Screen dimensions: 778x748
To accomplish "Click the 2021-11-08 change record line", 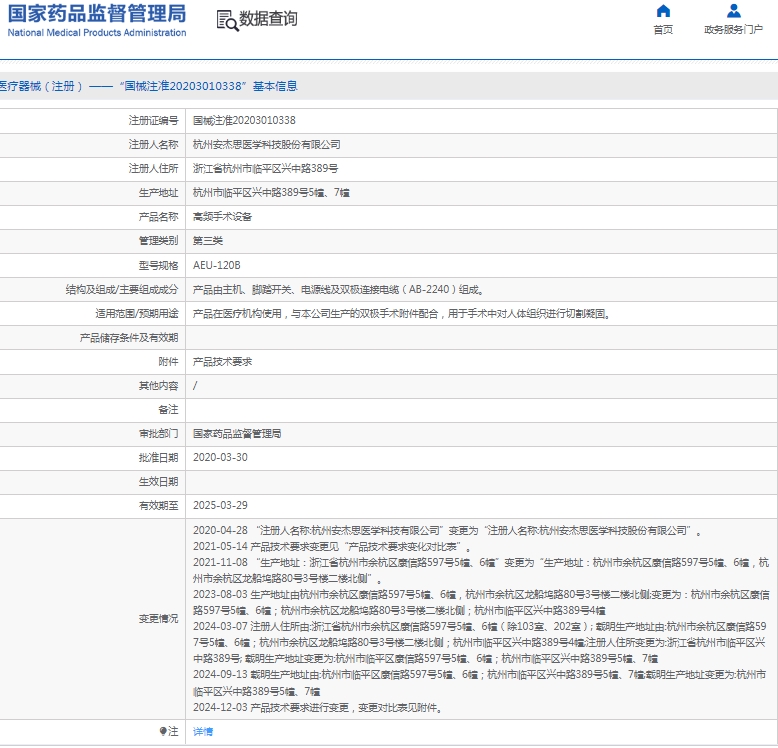I will click(481, 570).
